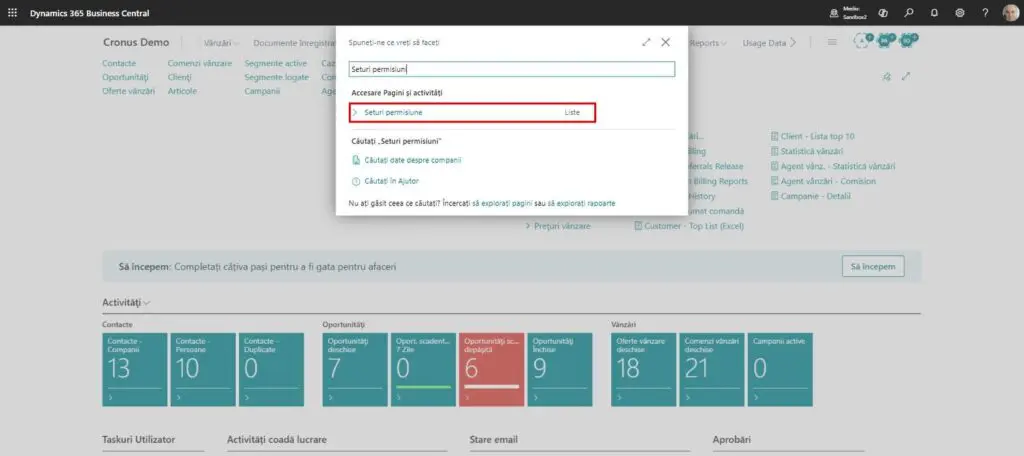Image resolution: width=1024 pixels, height=456 pixels.
Task: Open the Sandbox2 environment indicator icon
Action: point(834,13)
